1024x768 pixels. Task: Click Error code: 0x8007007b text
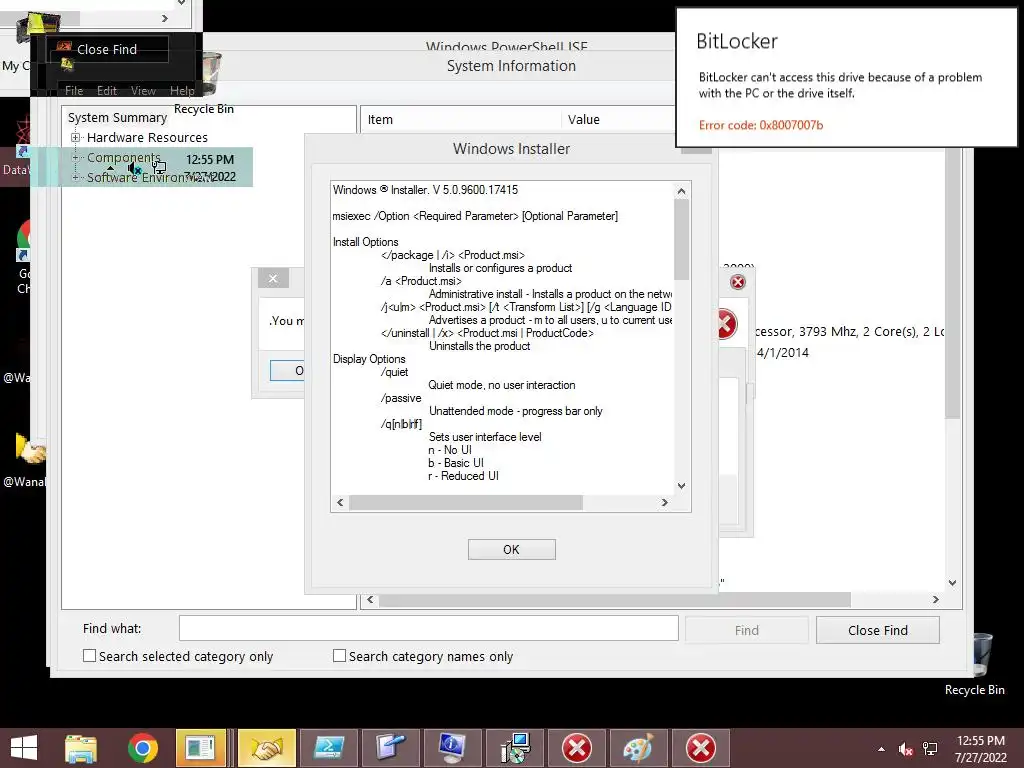point(761,125)
